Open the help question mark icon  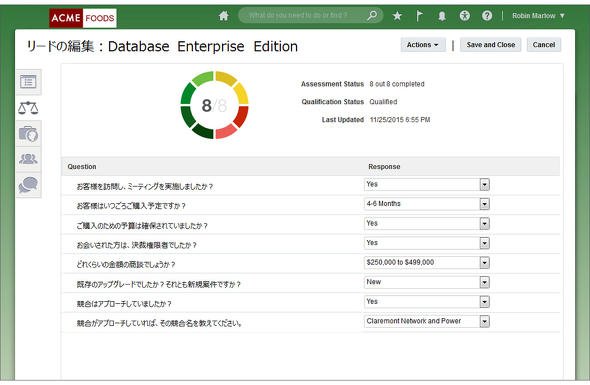tap(487, 15)
